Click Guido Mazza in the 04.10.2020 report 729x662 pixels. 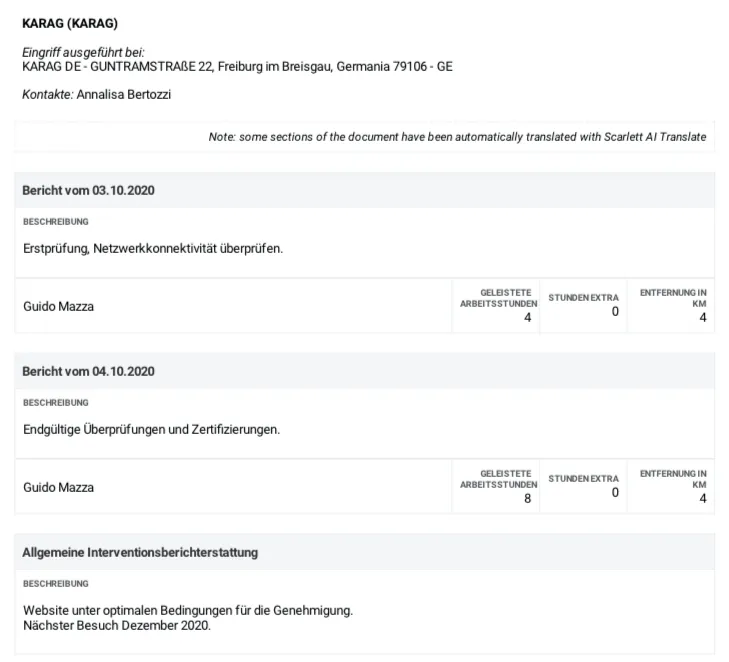click(x=58, y=487)
